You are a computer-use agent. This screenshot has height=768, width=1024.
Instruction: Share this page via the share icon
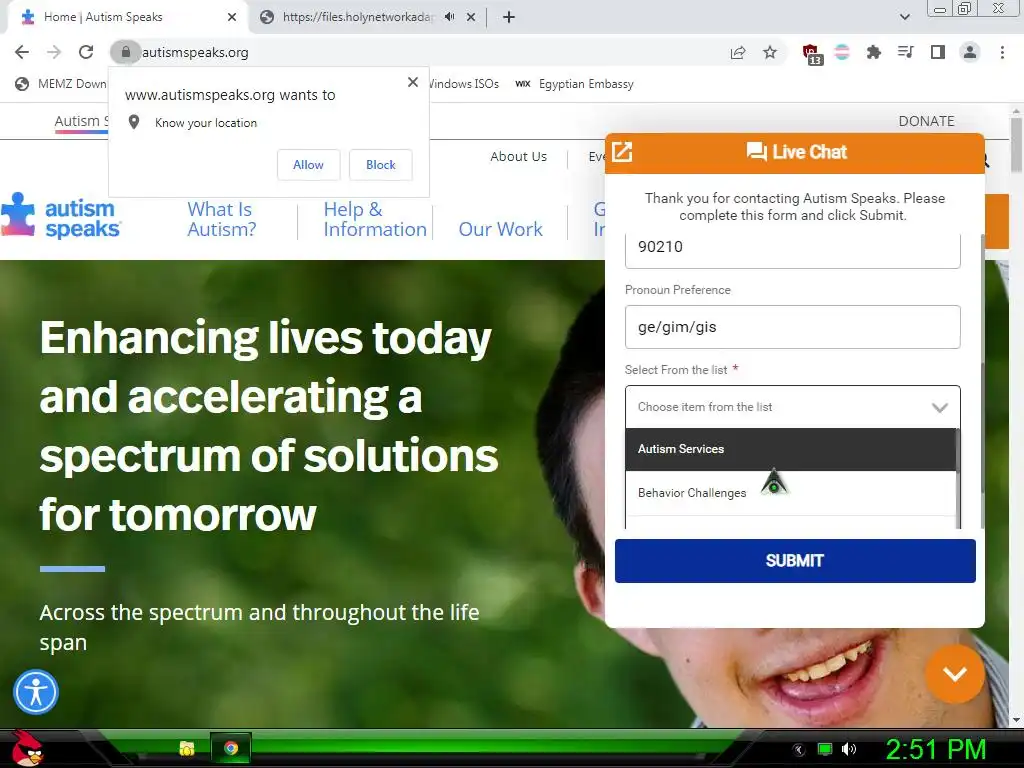pyautogui.click(x=738, y=52)
